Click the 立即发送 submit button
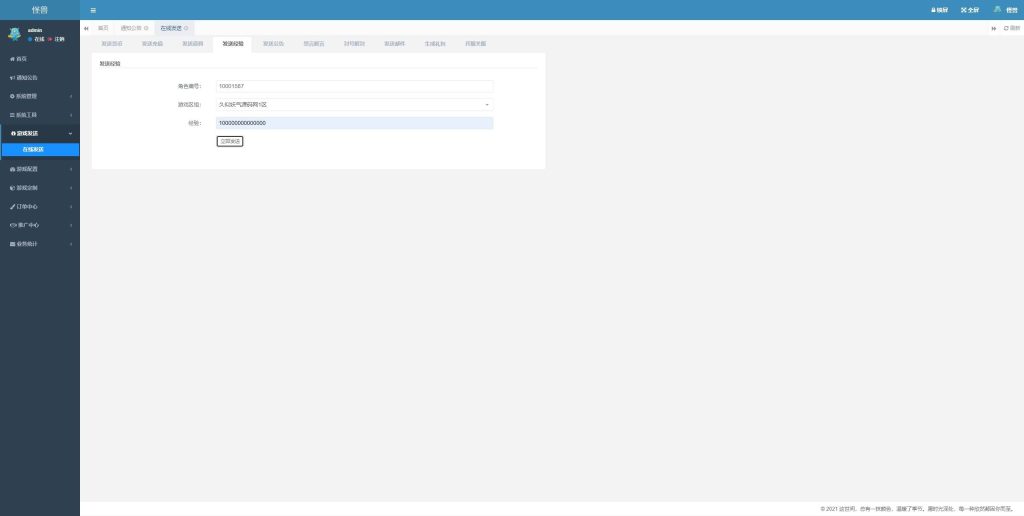The image size is (1024, 516). pyautogui.click(x=230, y=142)
